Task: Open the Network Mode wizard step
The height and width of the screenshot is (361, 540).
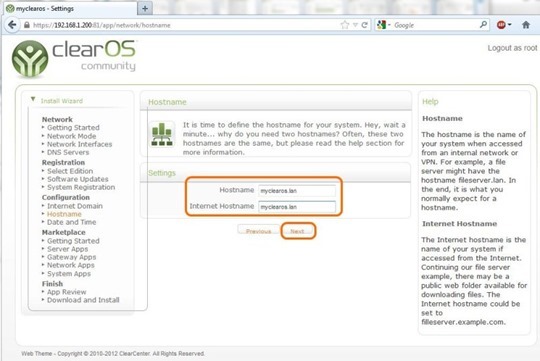Action: click(x=71, y=136)
